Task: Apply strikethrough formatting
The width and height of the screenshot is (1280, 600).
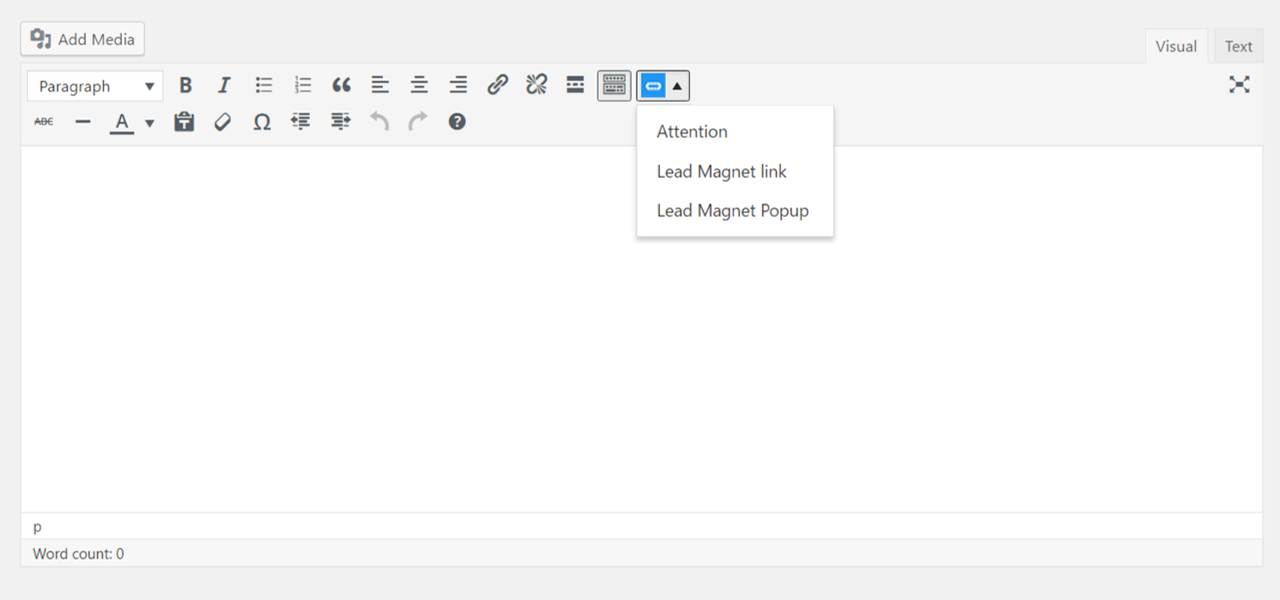Action: 44,122
